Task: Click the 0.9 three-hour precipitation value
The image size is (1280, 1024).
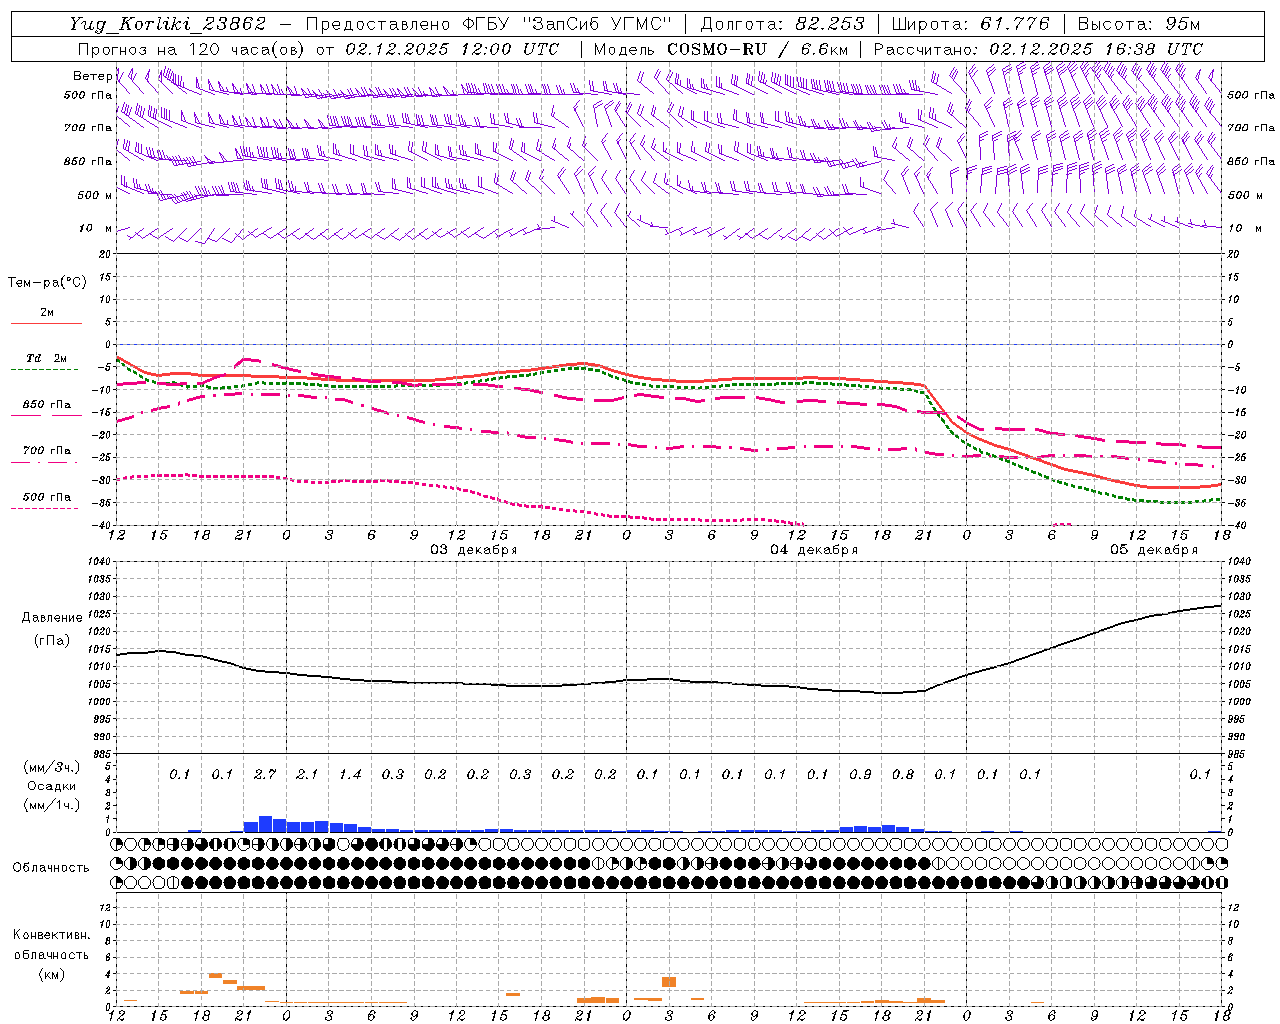Action: click(x=860, y=774)
